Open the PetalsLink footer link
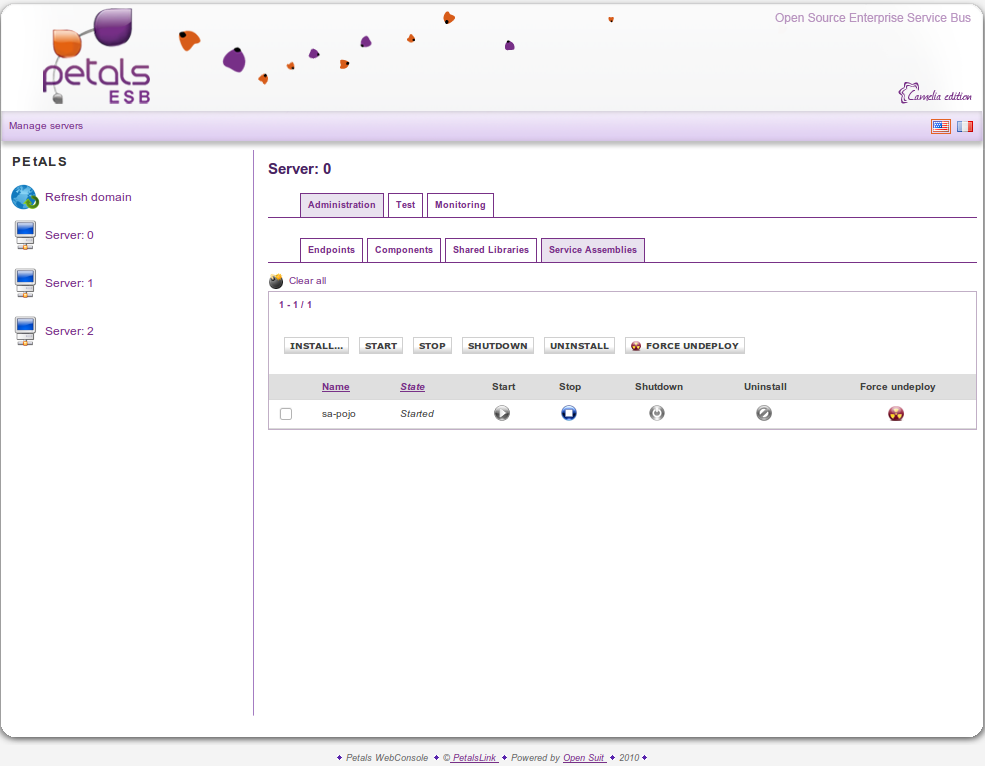This screenshot has width=985, height=766. point(475,758)
